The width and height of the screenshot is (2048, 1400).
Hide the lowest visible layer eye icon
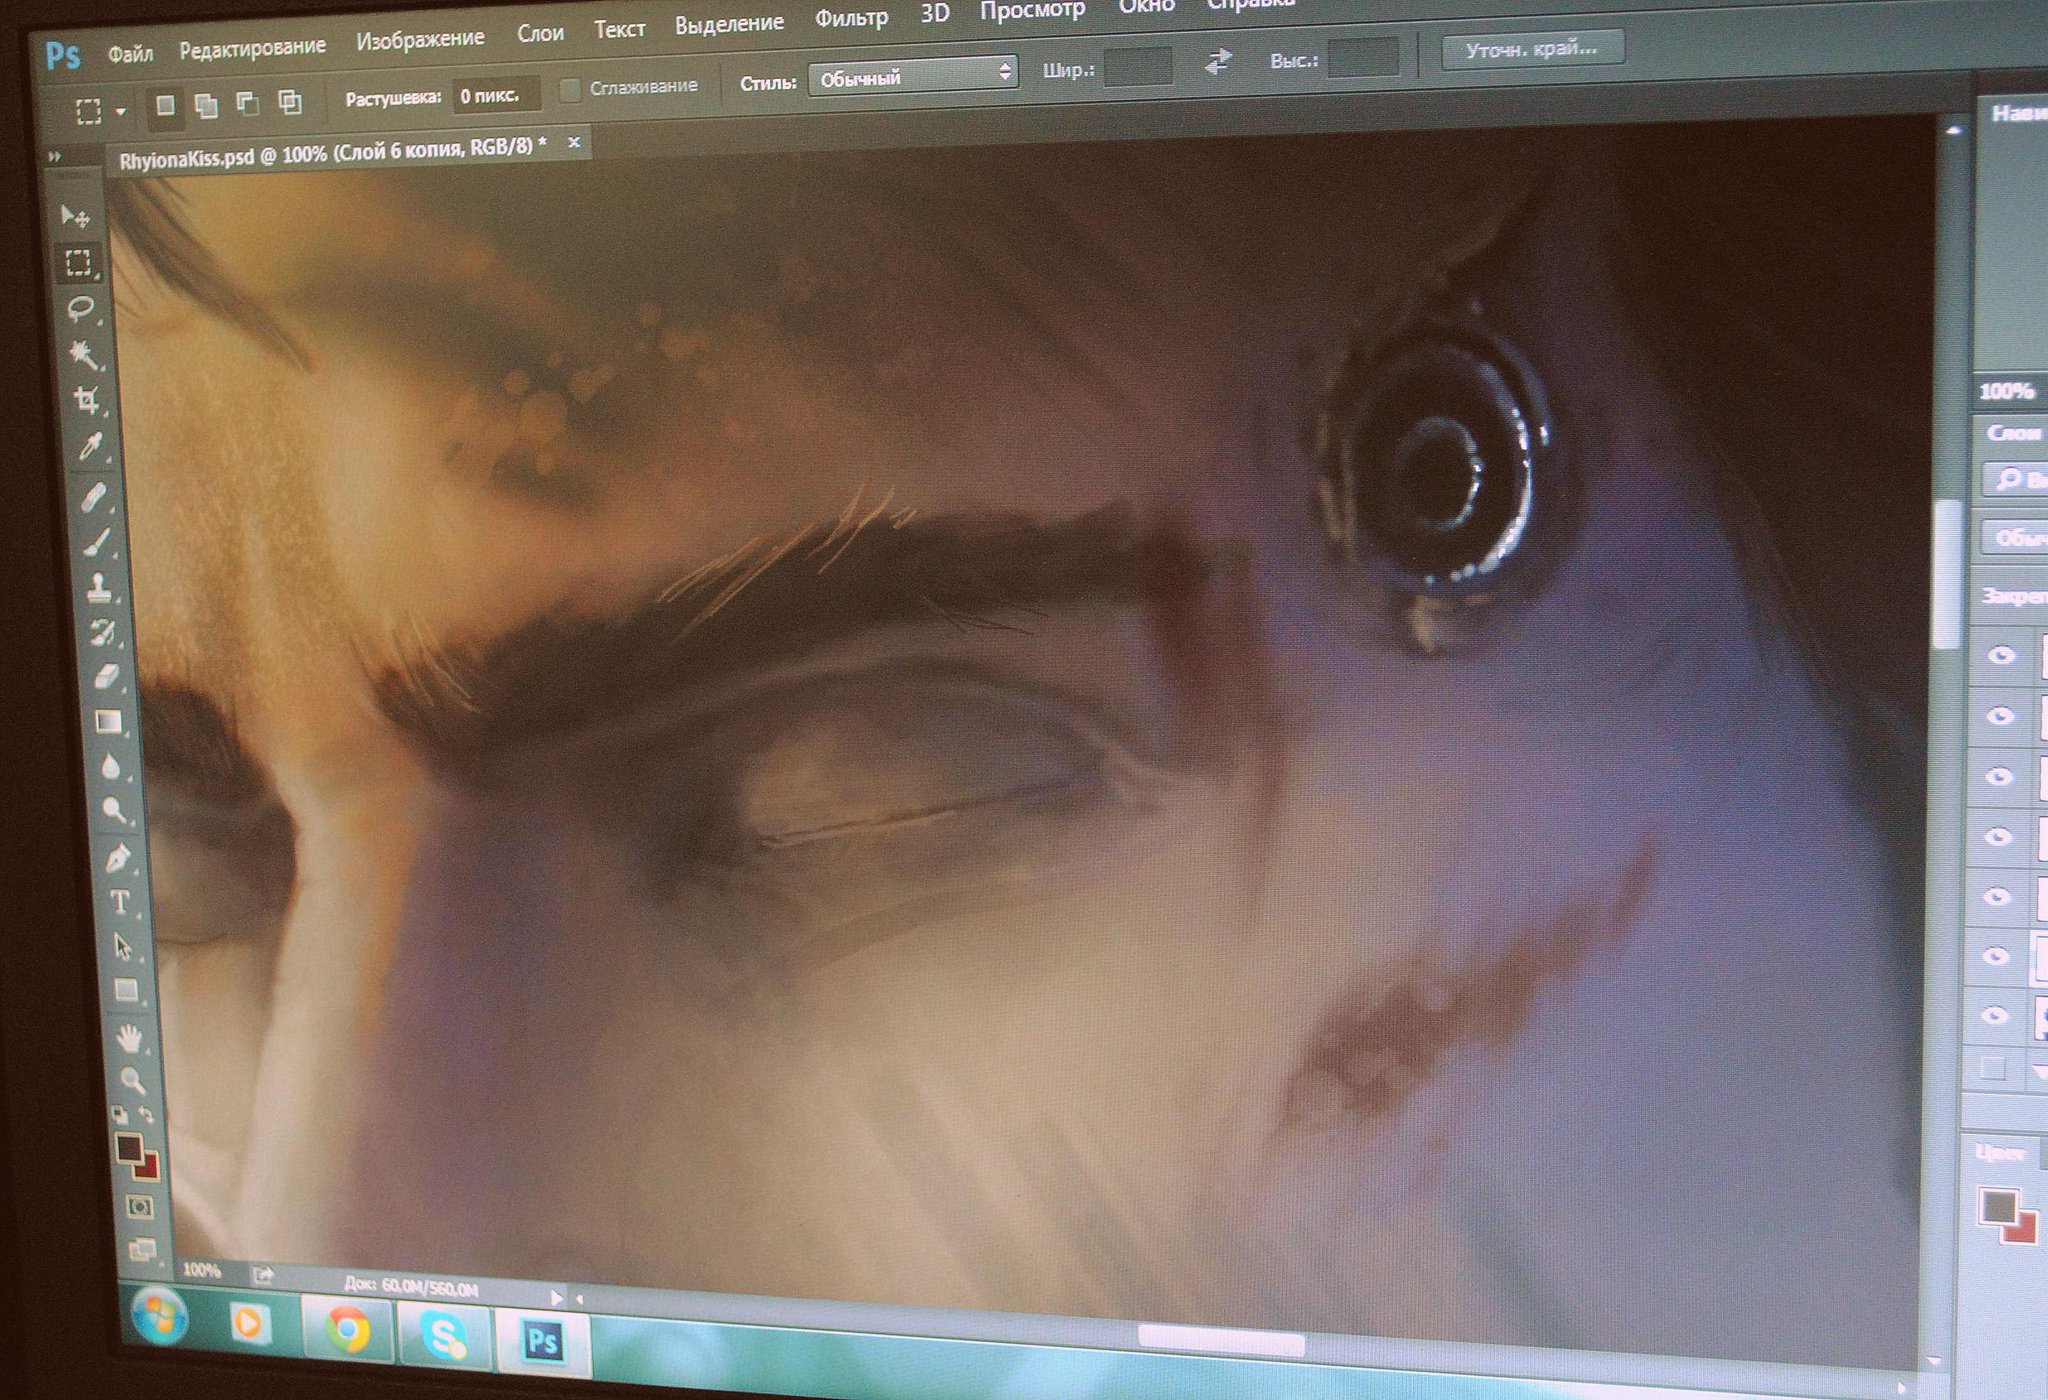click(1995, 1016)
